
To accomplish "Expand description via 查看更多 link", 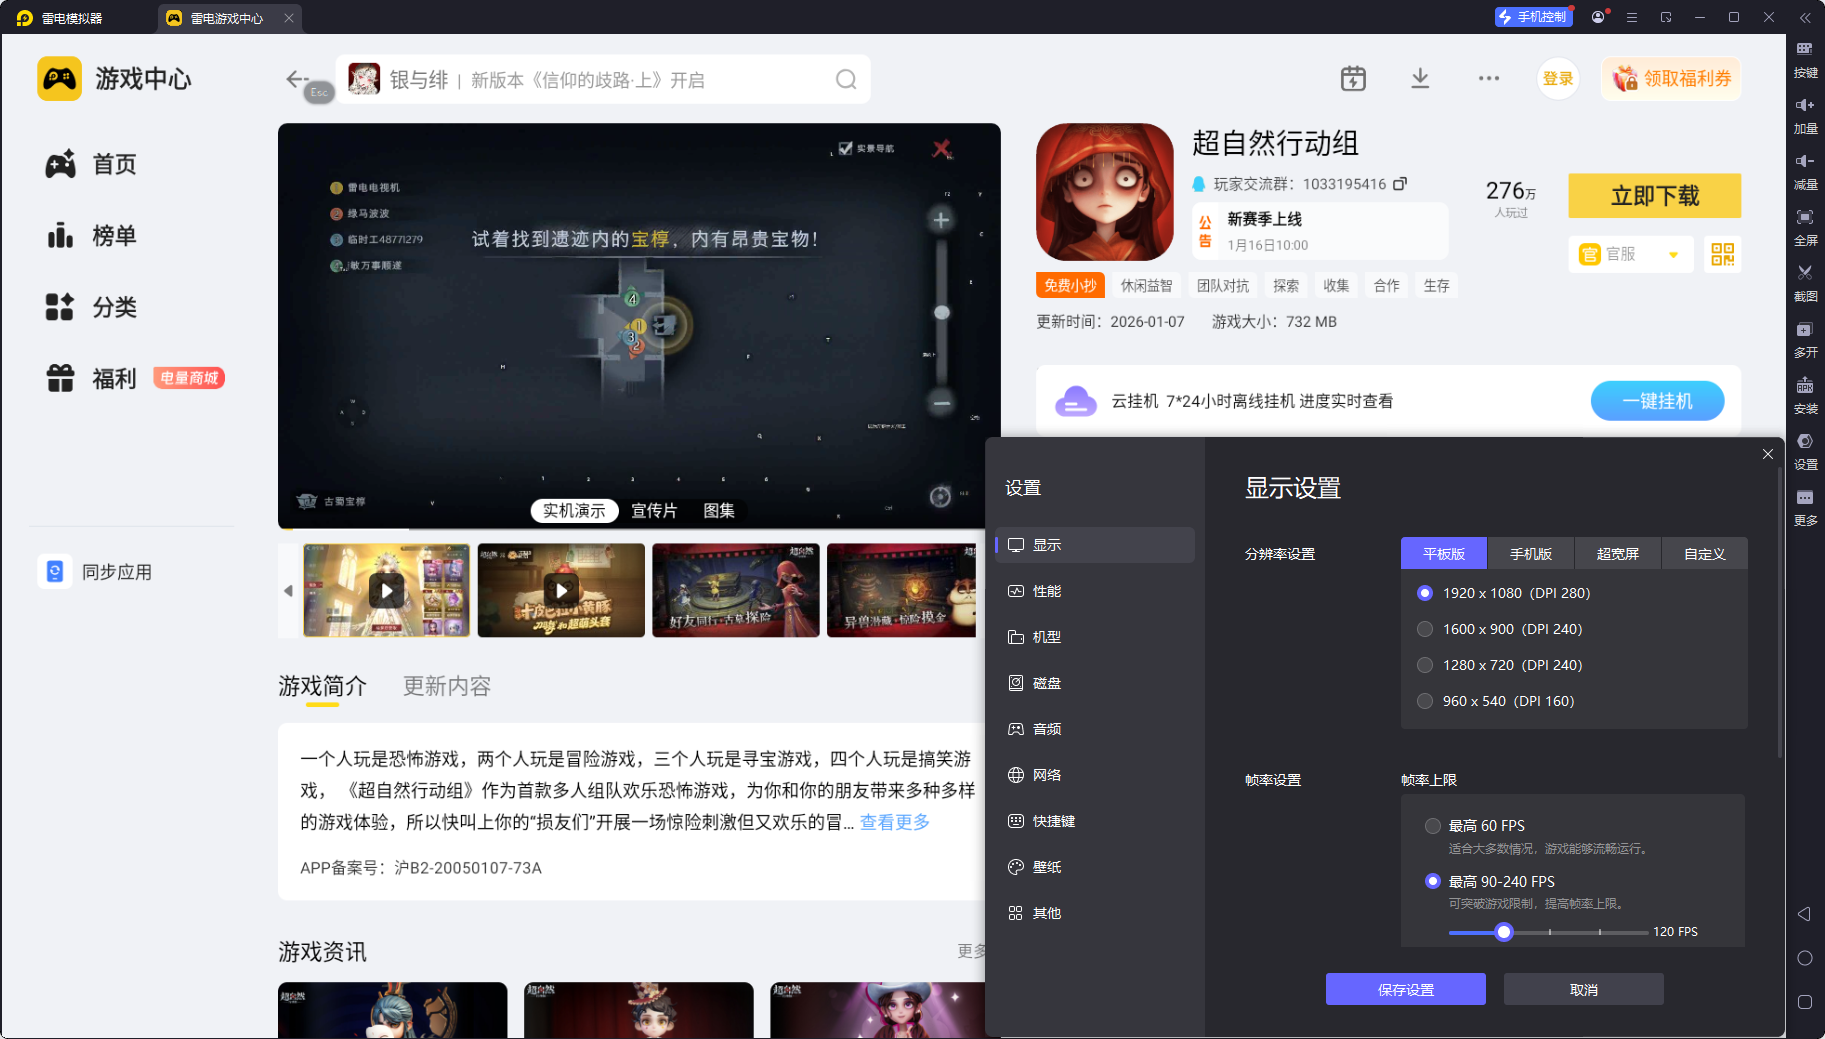I will (x=895, y=822).
